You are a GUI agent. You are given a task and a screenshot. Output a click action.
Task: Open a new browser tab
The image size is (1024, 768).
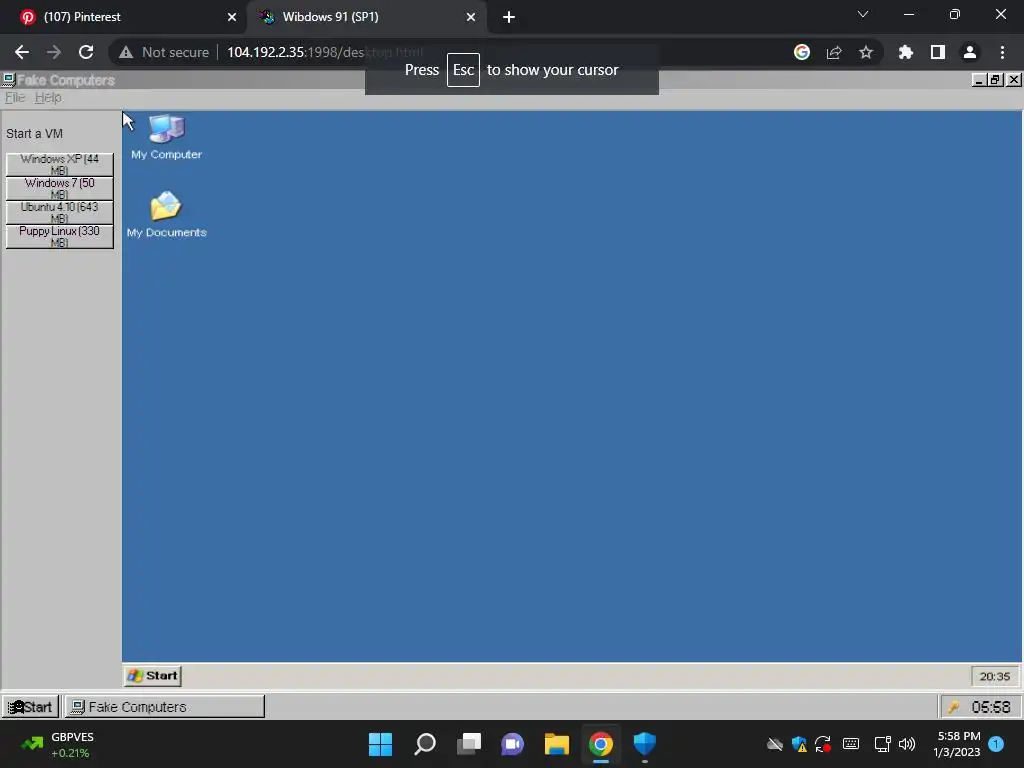point(509,17)
